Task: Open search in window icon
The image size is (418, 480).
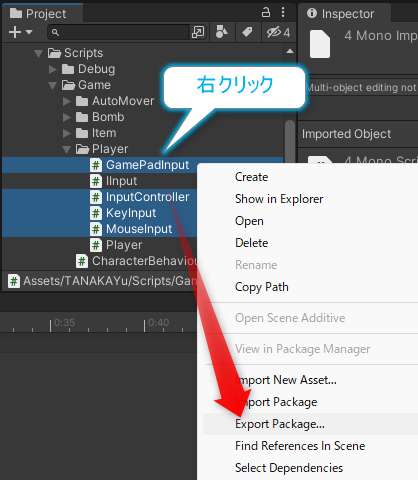Action: [198, 32]
